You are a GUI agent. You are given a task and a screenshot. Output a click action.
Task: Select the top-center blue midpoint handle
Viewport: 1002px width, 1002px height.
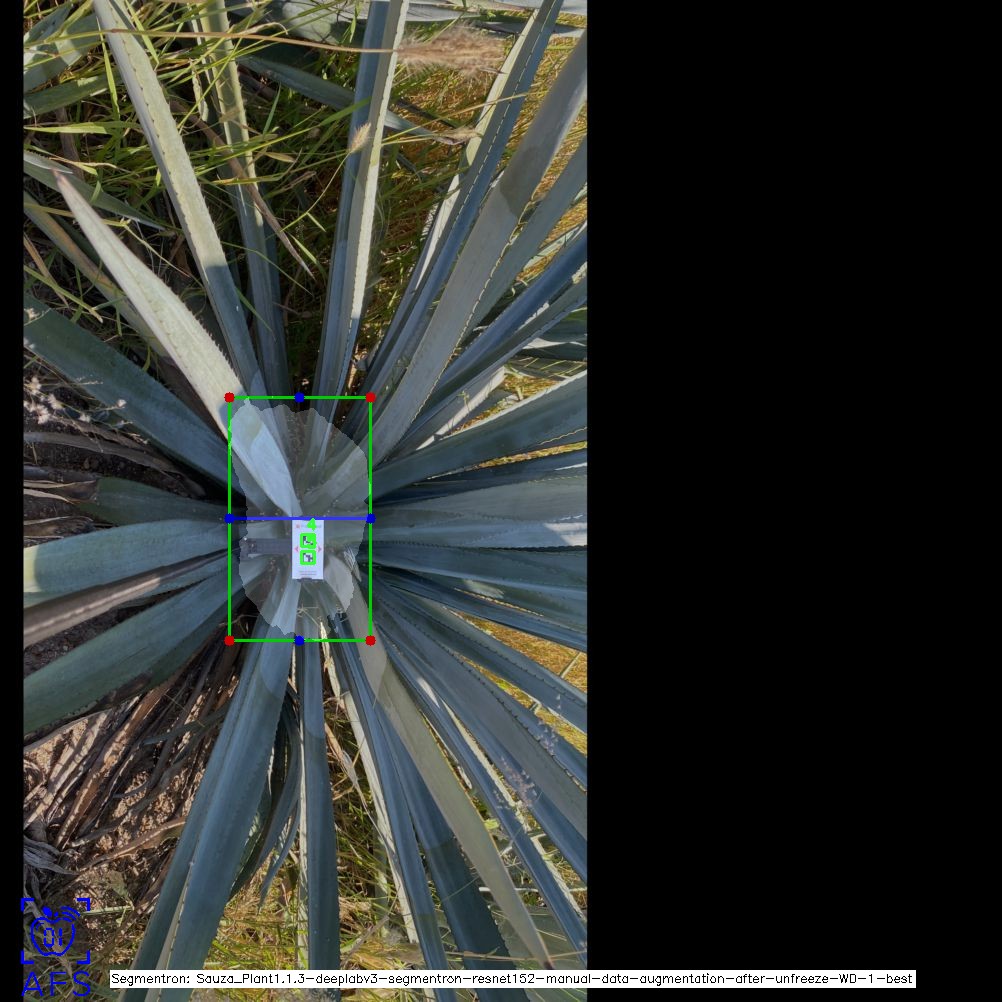click(x=299, y=397)
